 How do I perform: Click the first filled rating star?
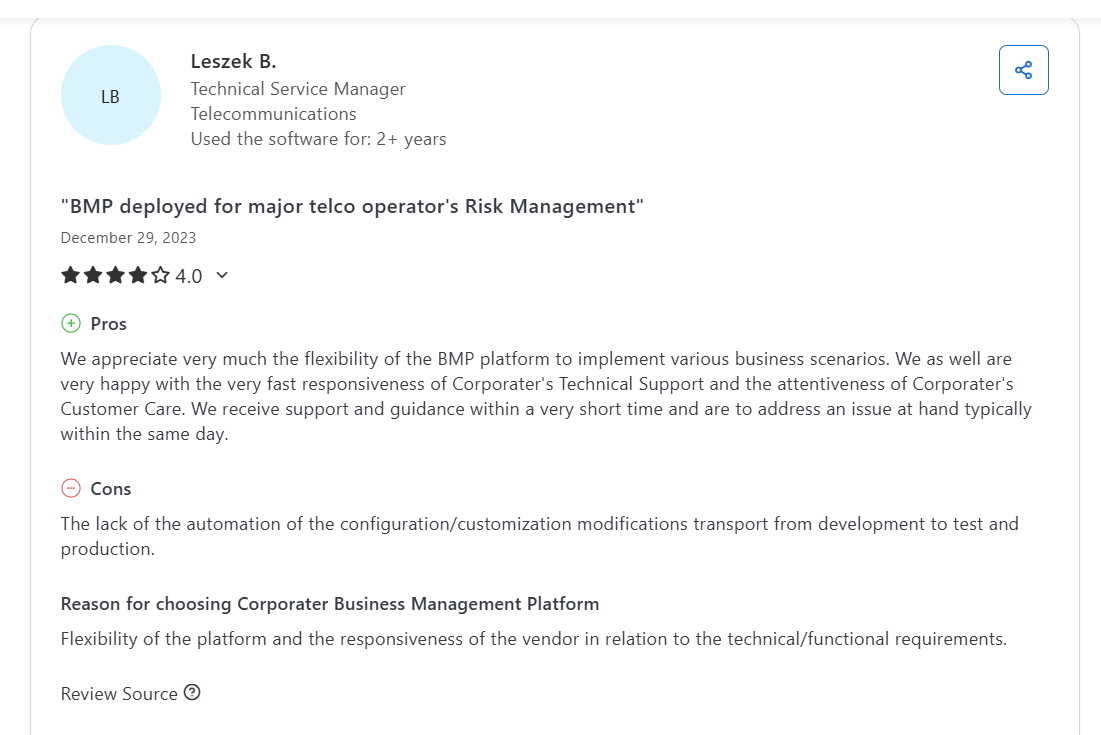coord(70,275)
